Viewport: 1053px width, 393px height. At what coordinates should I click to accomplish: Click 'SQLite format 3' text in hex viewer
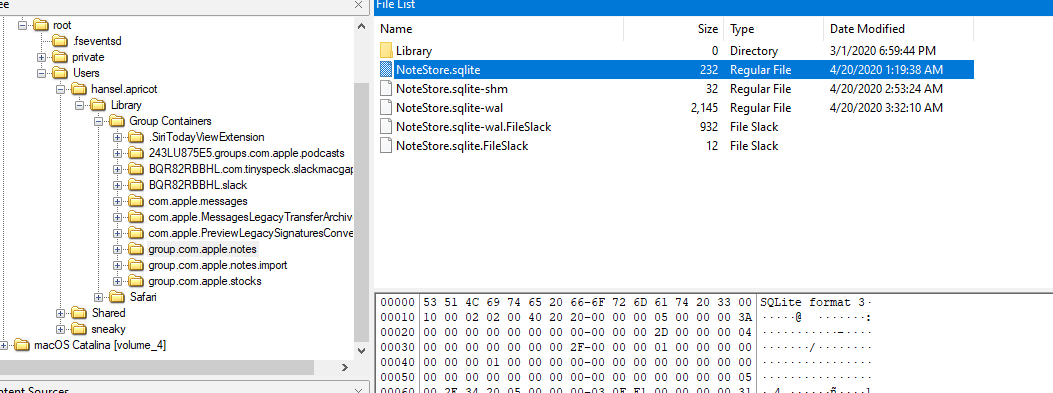tap(813, 302)
